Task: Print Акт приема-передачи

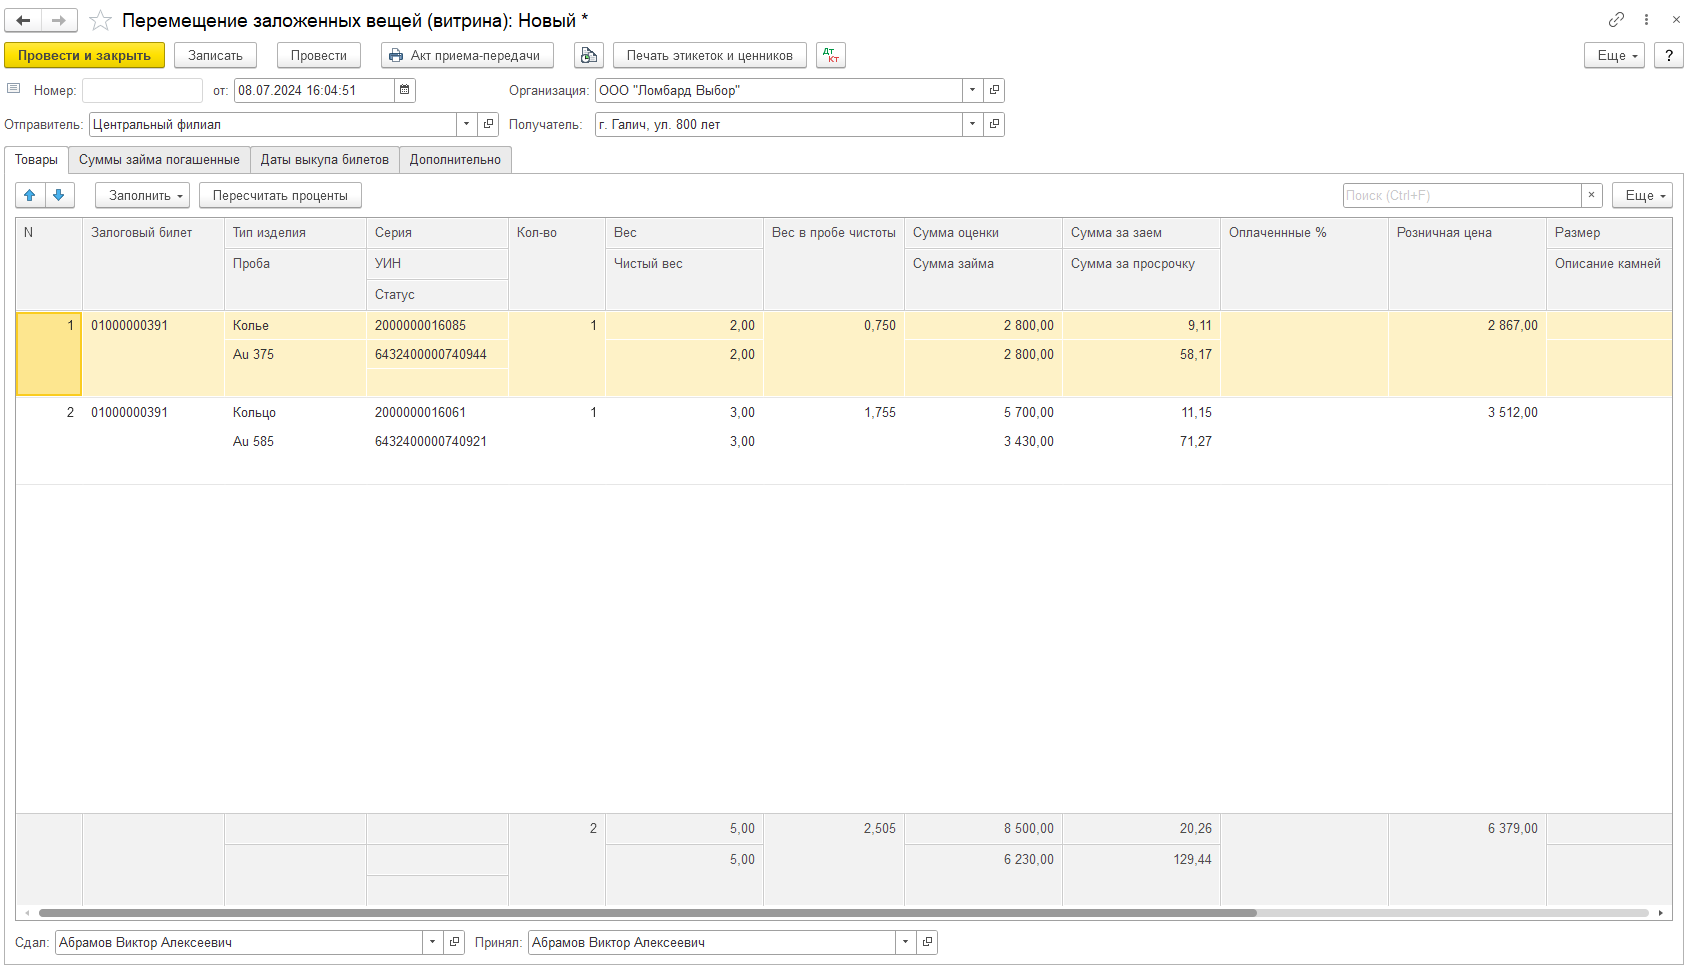Action: click(x=467, y=56)
